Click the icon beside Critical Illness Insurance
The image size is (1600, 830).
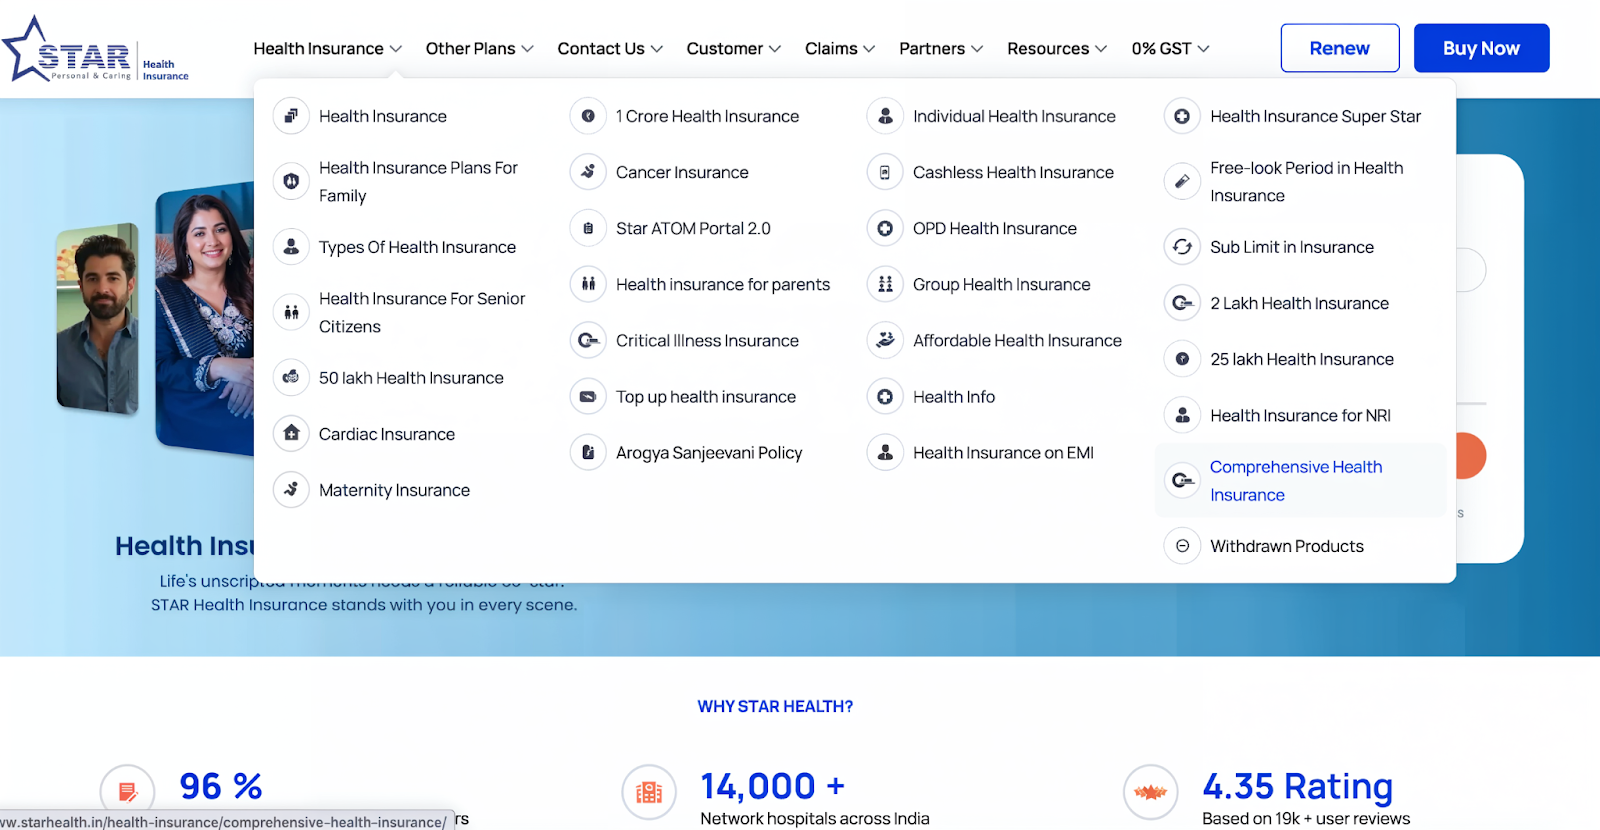[588, 341]
